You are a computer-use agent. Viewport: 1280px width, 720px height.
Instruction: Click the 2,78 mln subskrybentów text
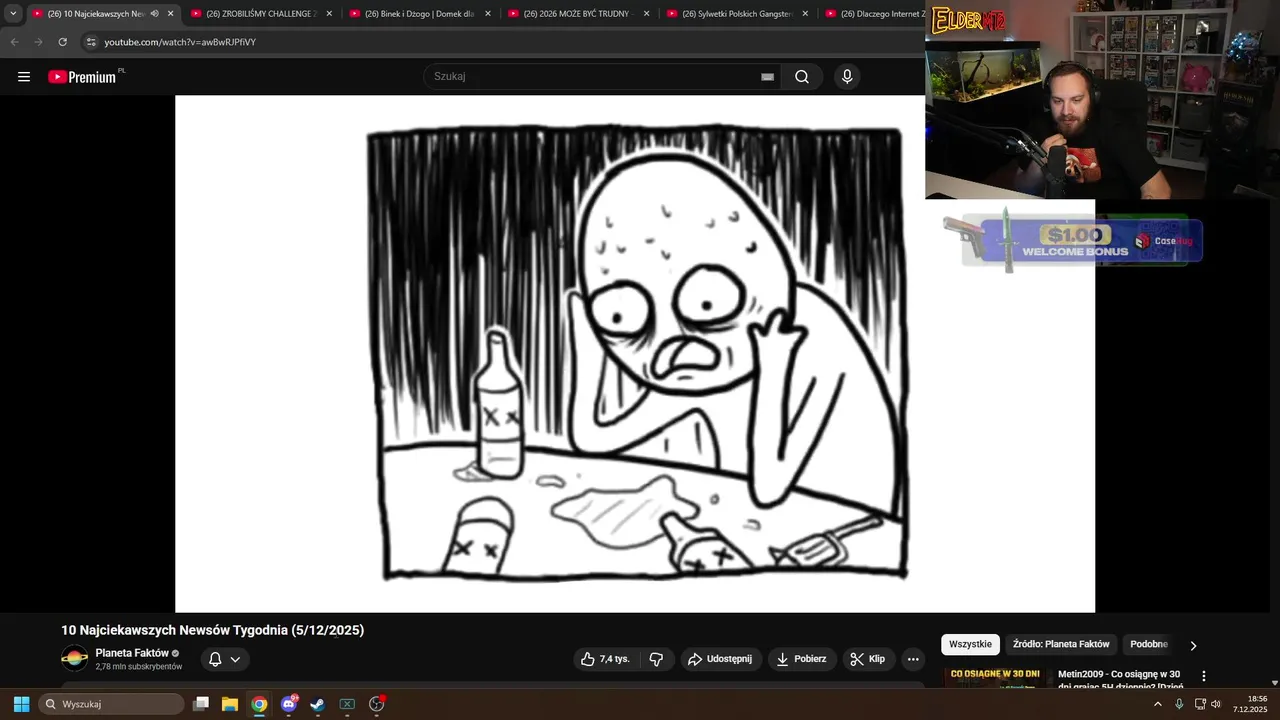(x=139, y=667)
